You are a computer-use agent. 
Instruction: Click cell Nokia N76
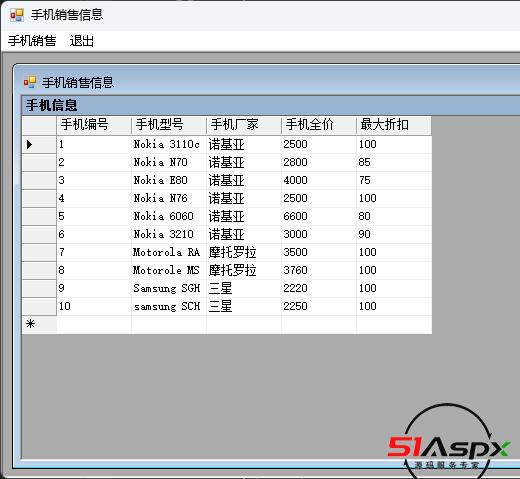(169, 198)
